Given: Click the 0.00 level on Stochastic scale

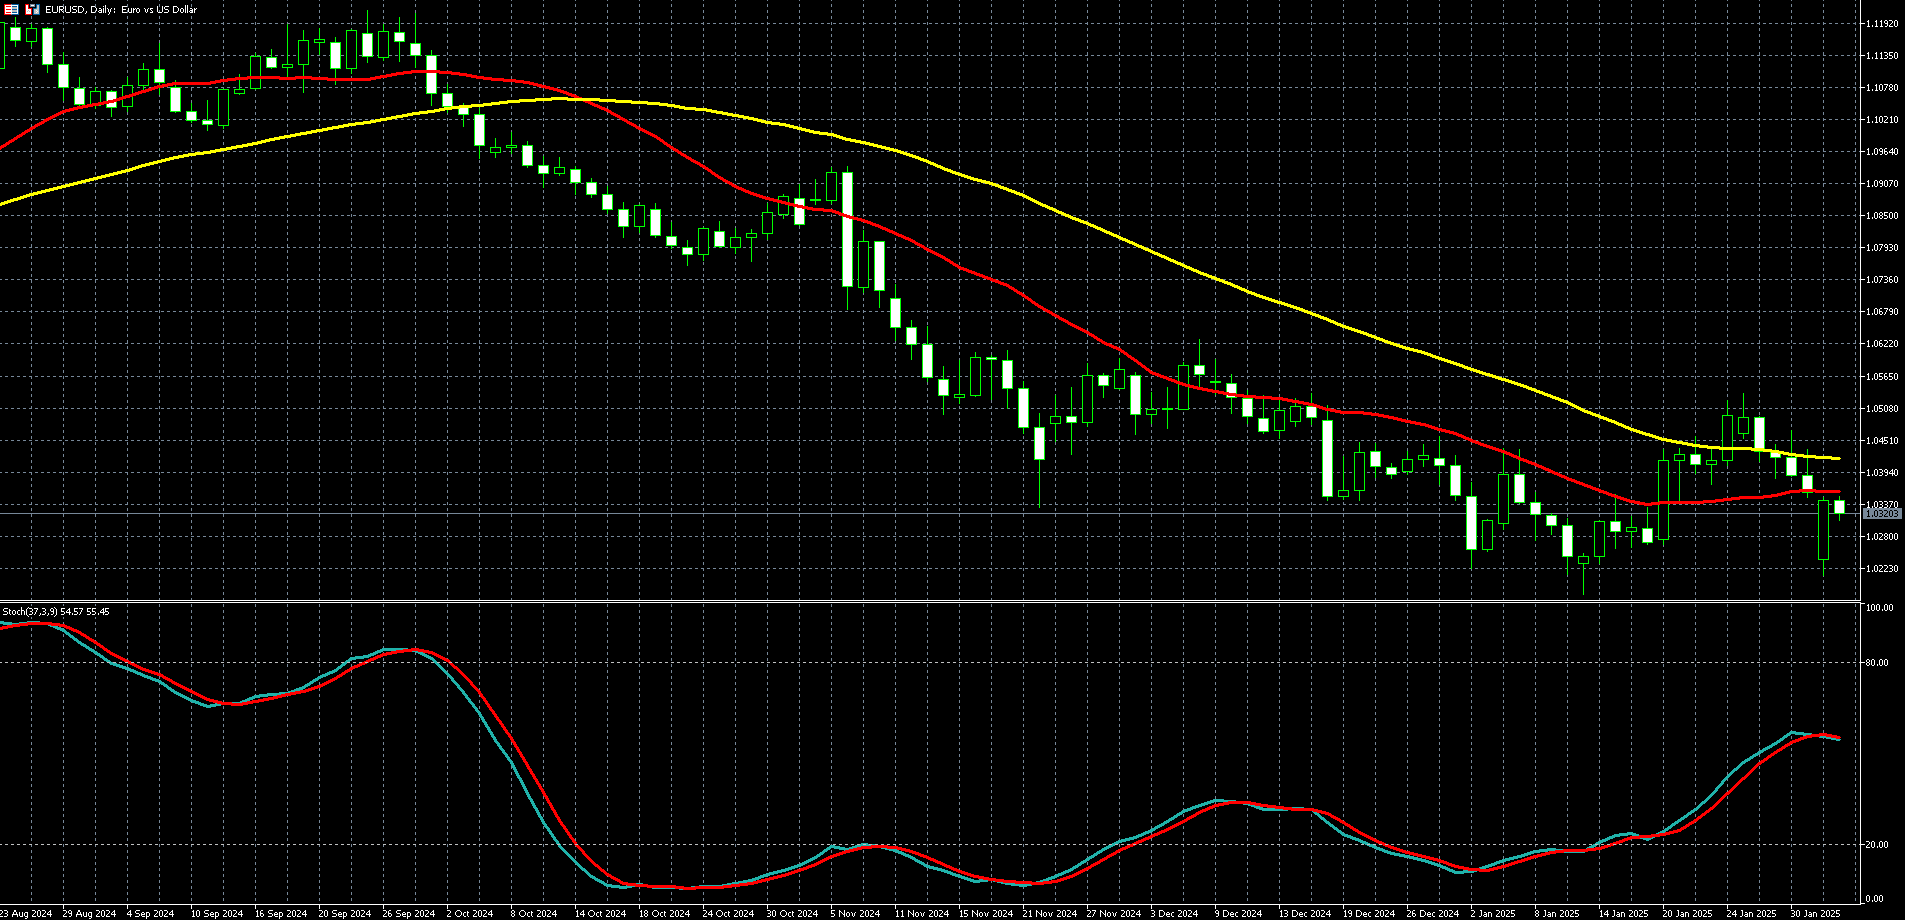Looking at the screenshot, I should coord(1877,898).
